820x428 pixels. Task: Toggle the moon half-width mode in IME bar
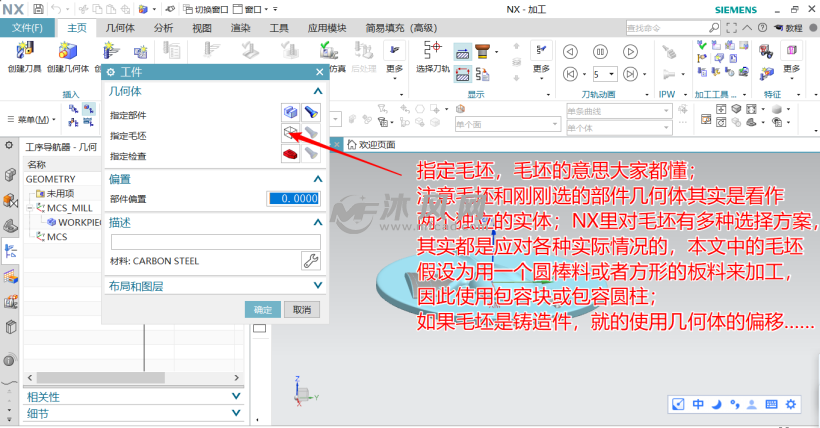coord(717,404)
